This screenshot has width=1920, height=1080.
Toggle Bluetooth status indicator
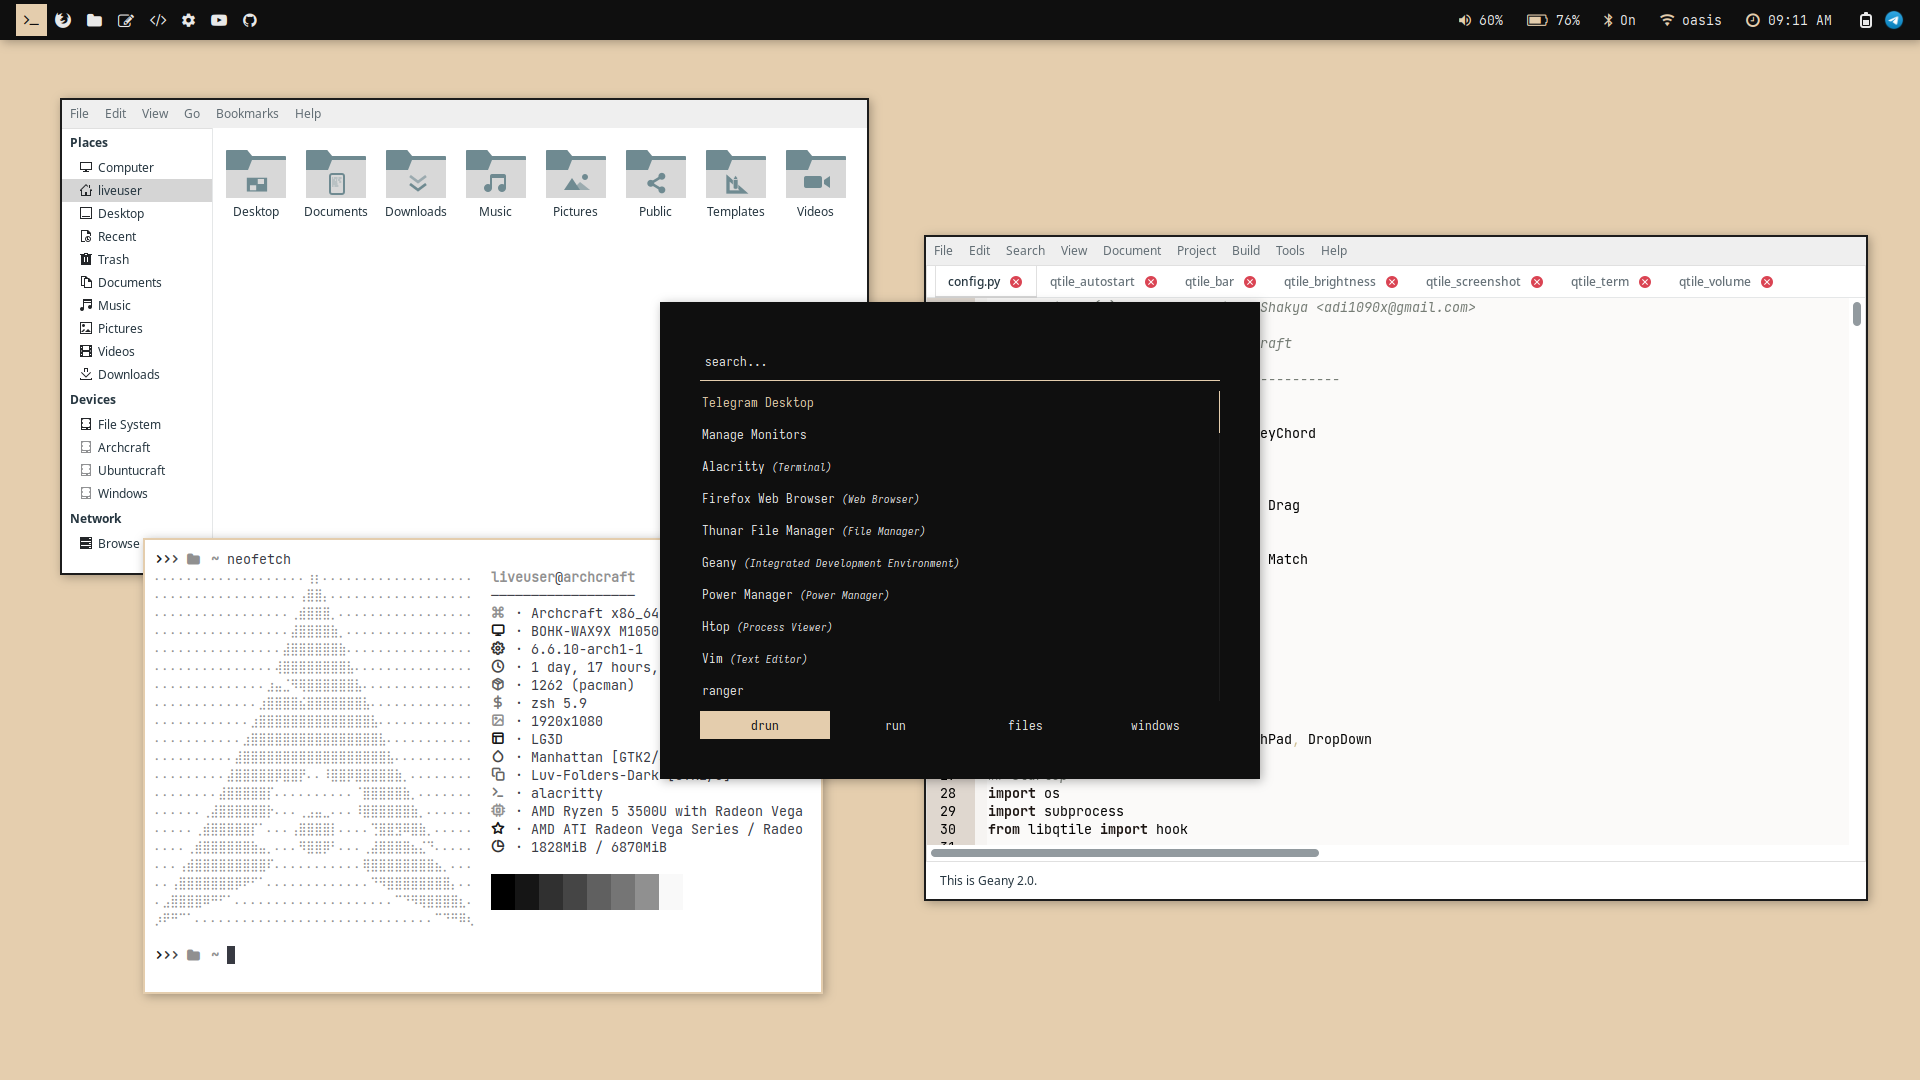tap(1619, 20)
